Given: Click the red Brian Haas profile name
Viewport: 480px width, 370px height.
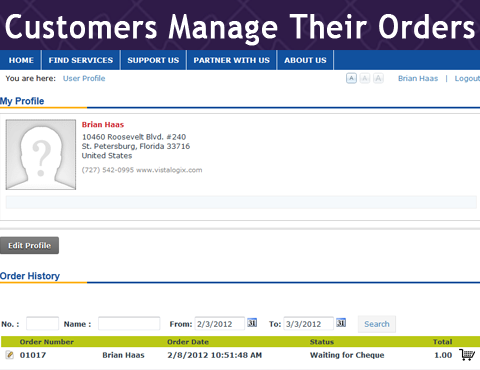Looking at the screenshot, I should (103, 125).
